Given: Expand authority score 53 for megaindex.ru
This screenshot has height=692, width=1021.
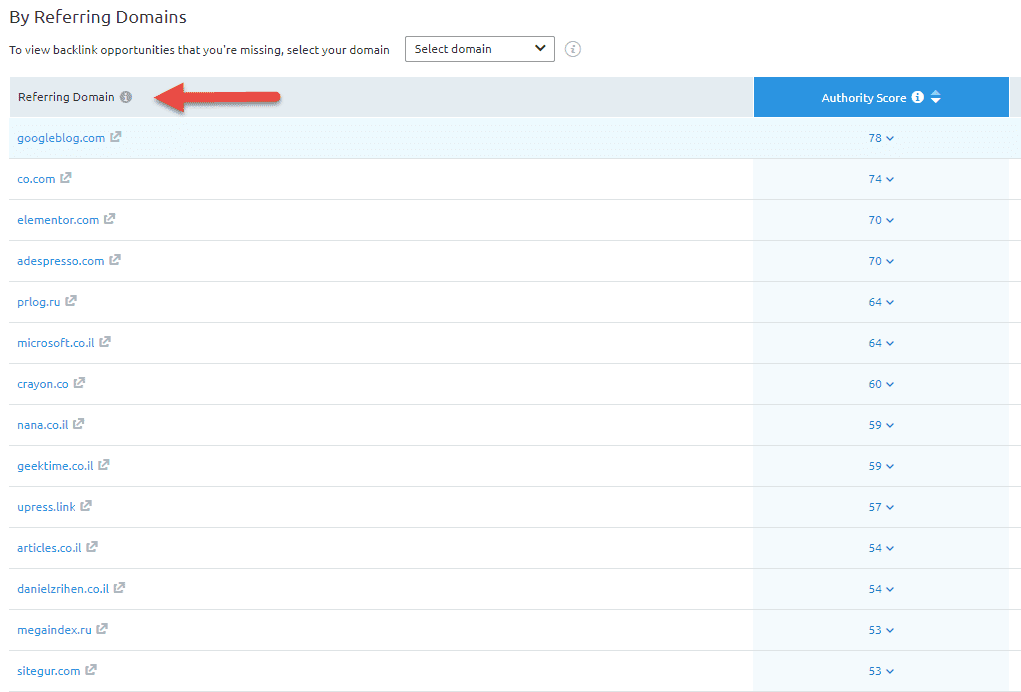Looking at the screenshot, I should (x=881, y=630).
